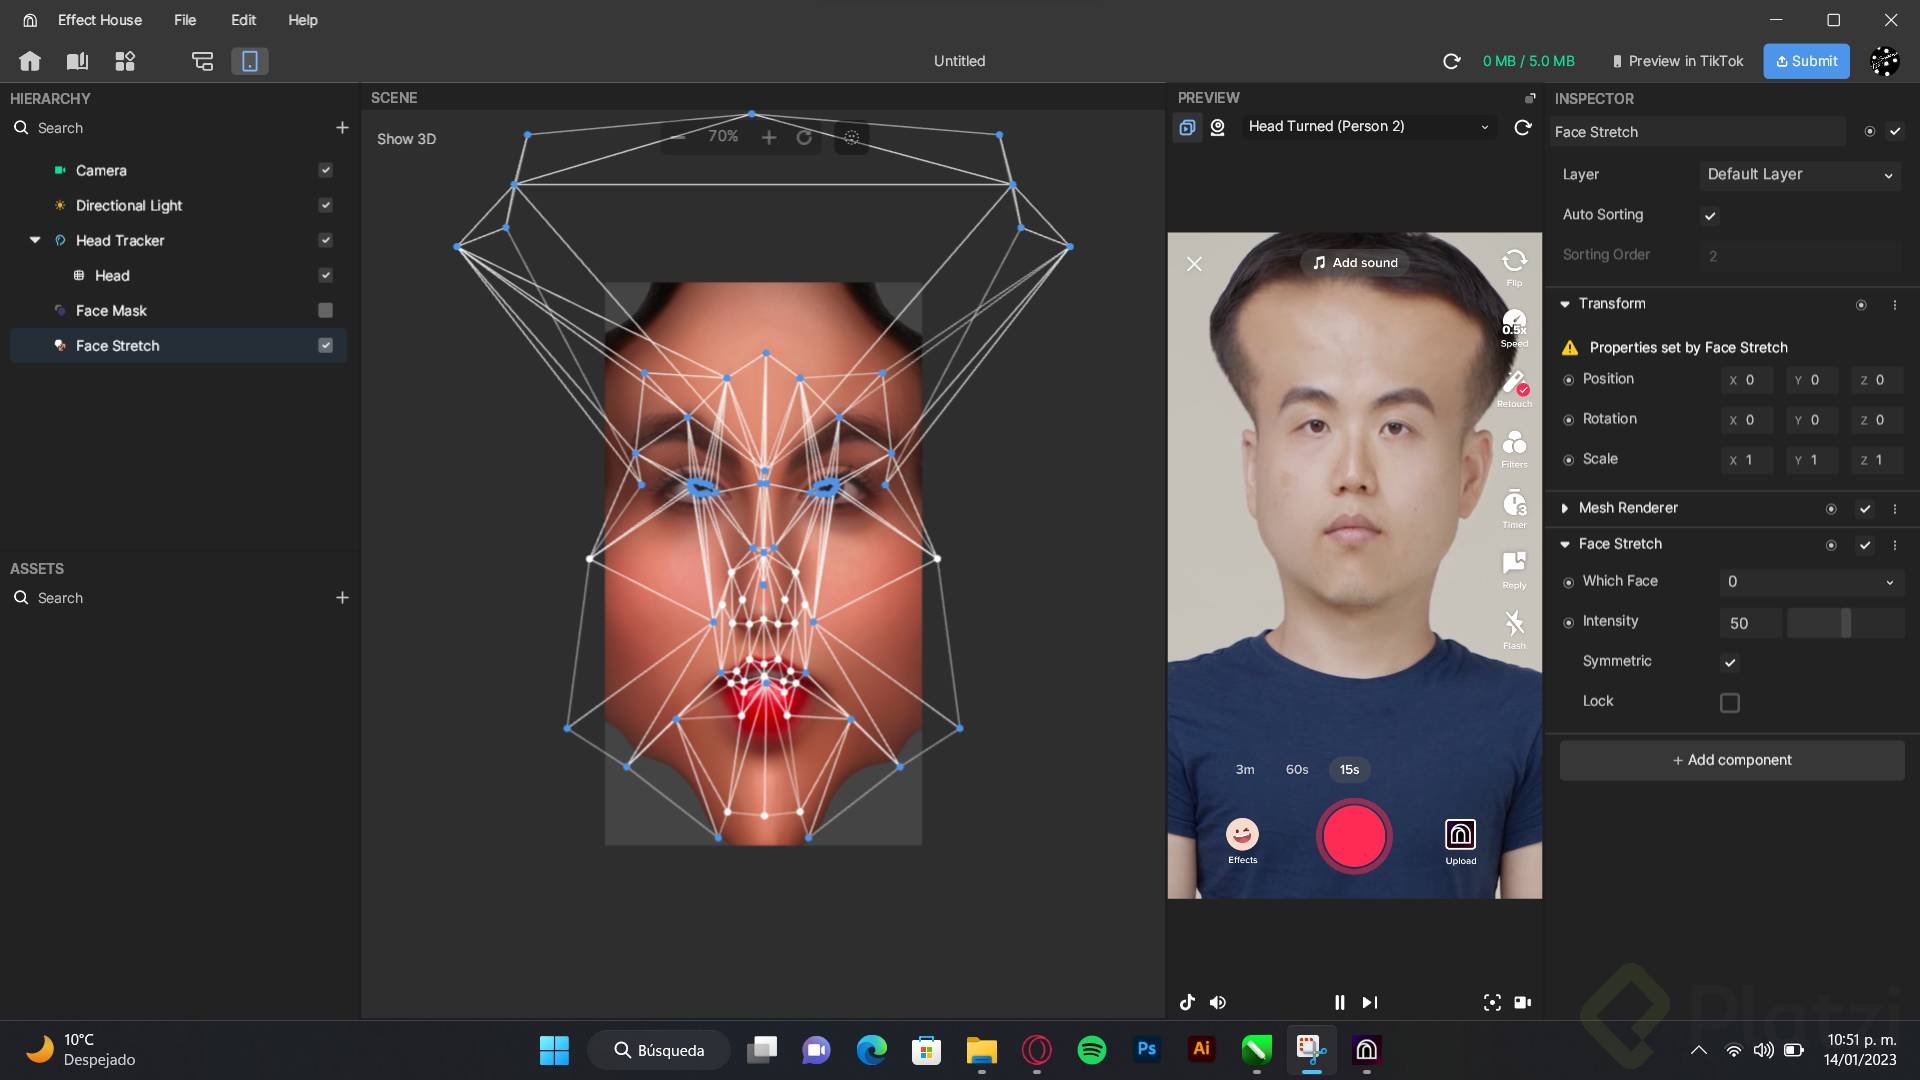This screenshot has height=1080, width=1920.
Task: Click Add sound in preview
Action: click(x=1355, y=262)
